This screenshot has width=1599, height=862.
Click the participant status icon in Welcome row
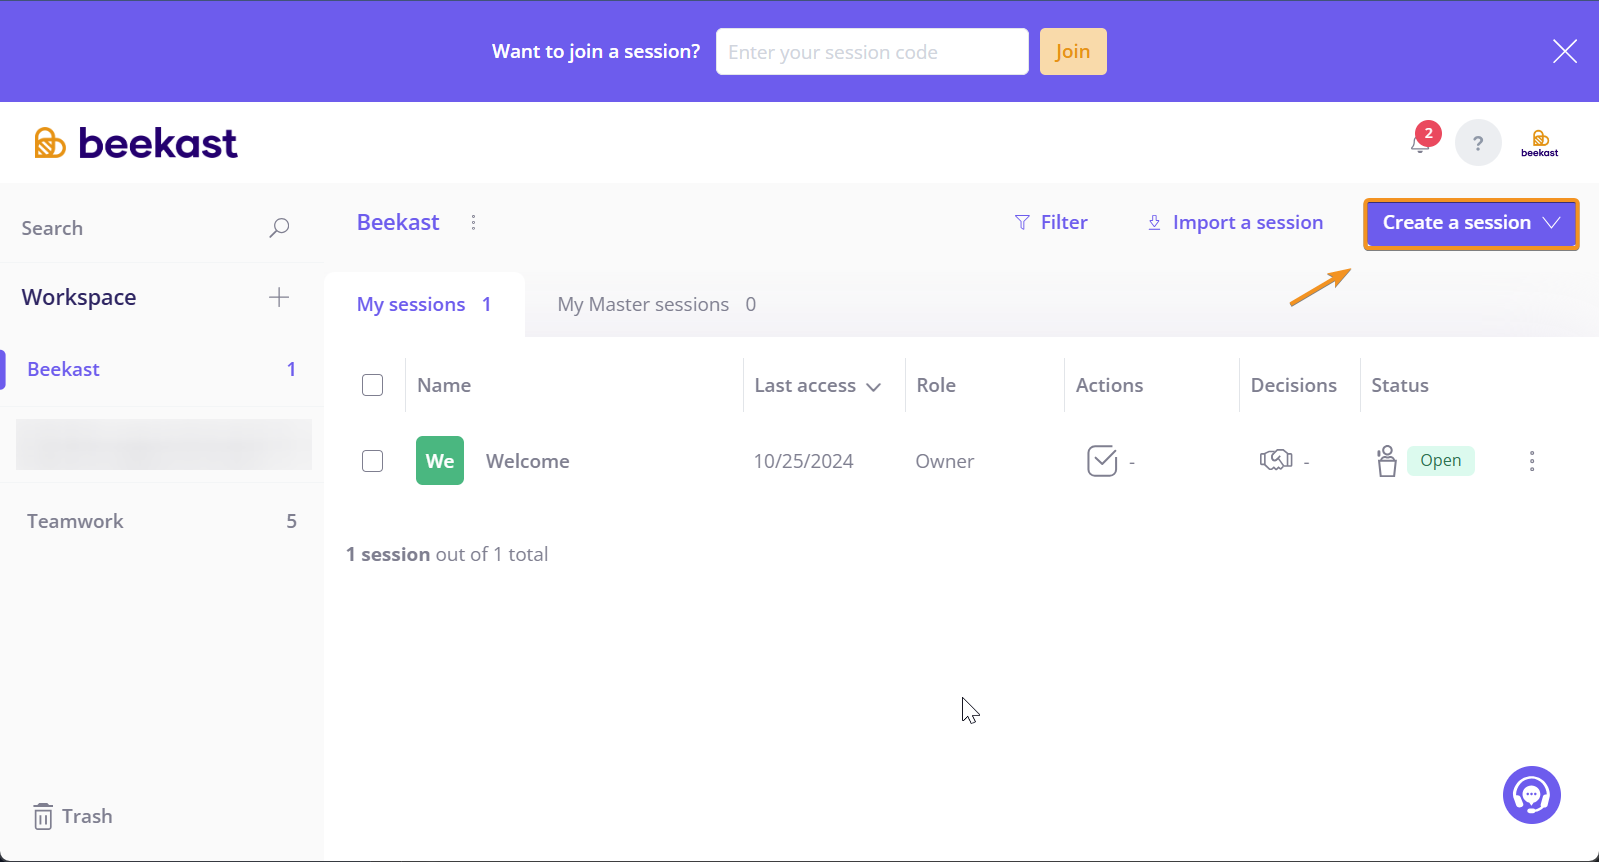(1386, 461)
